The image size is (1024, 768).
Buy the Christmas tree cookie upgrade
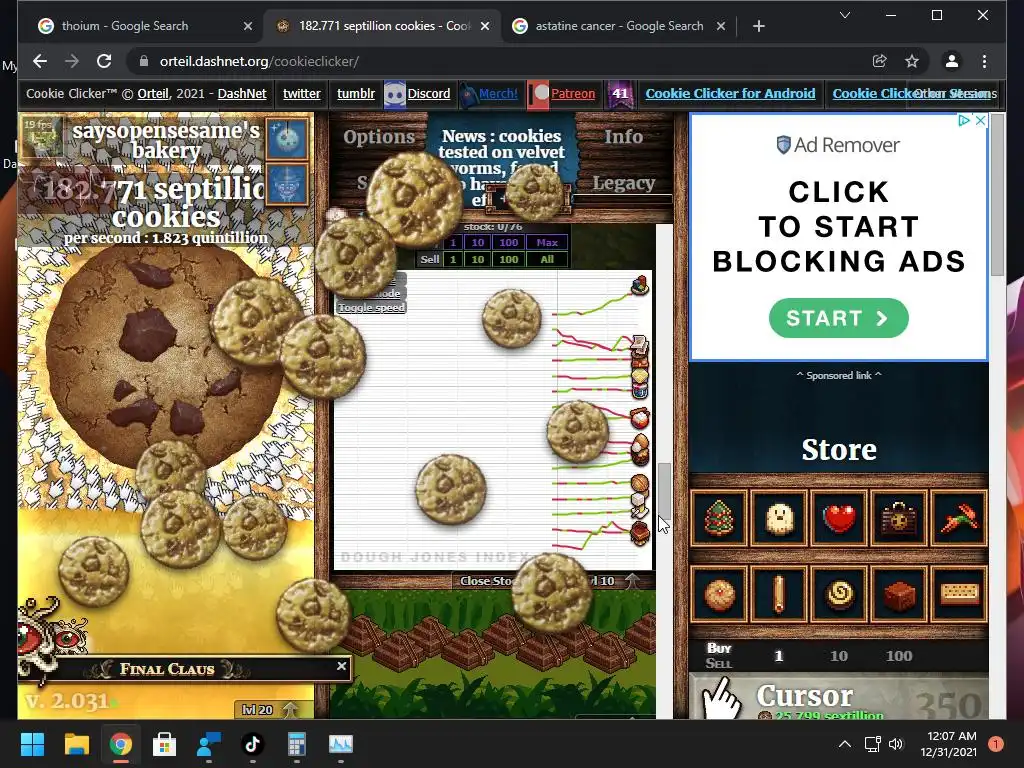(x=719, y=519)
